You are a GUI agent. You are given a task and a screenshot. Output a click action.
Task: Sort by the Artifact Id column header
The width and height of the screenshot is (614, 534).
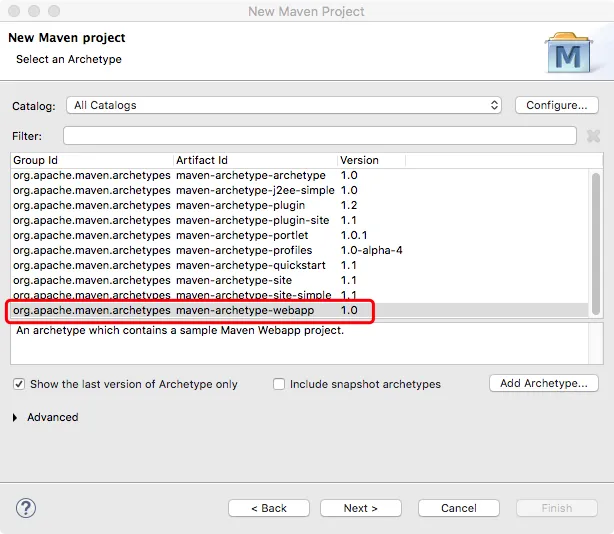click(255, 160)
